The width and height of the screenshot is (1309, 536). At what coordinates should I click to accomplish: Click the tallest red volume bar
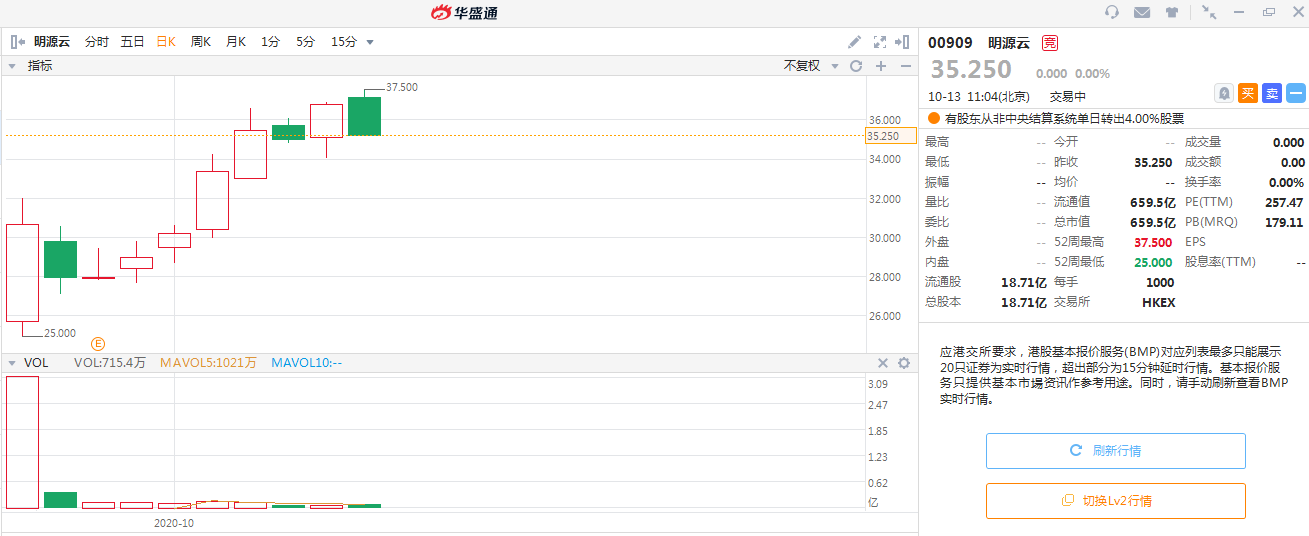pos(22,442)
